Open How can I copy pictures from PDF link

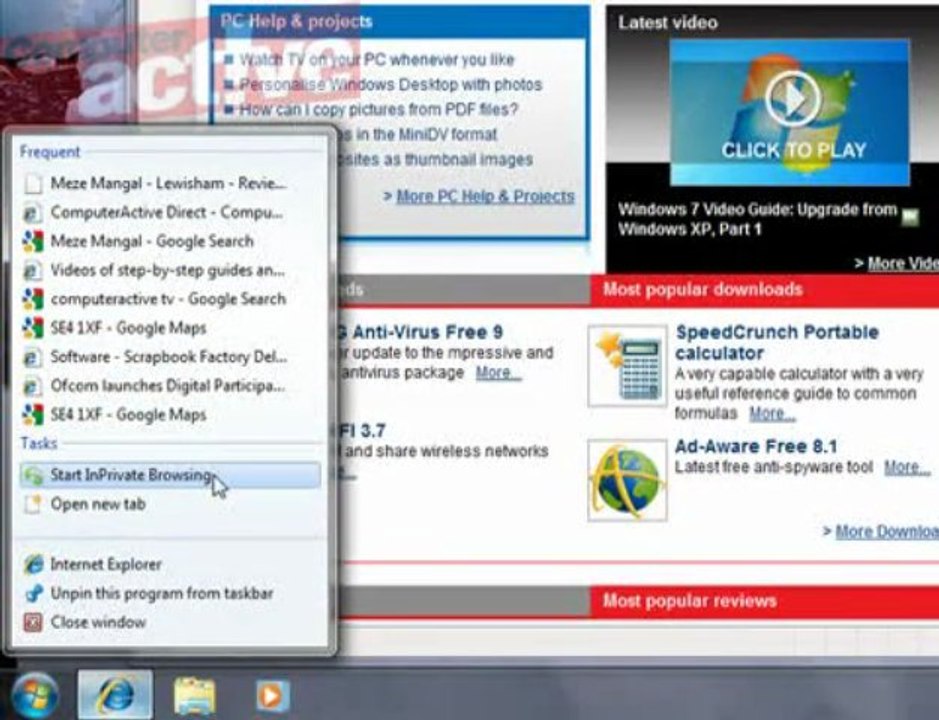[x=378, y=110]
